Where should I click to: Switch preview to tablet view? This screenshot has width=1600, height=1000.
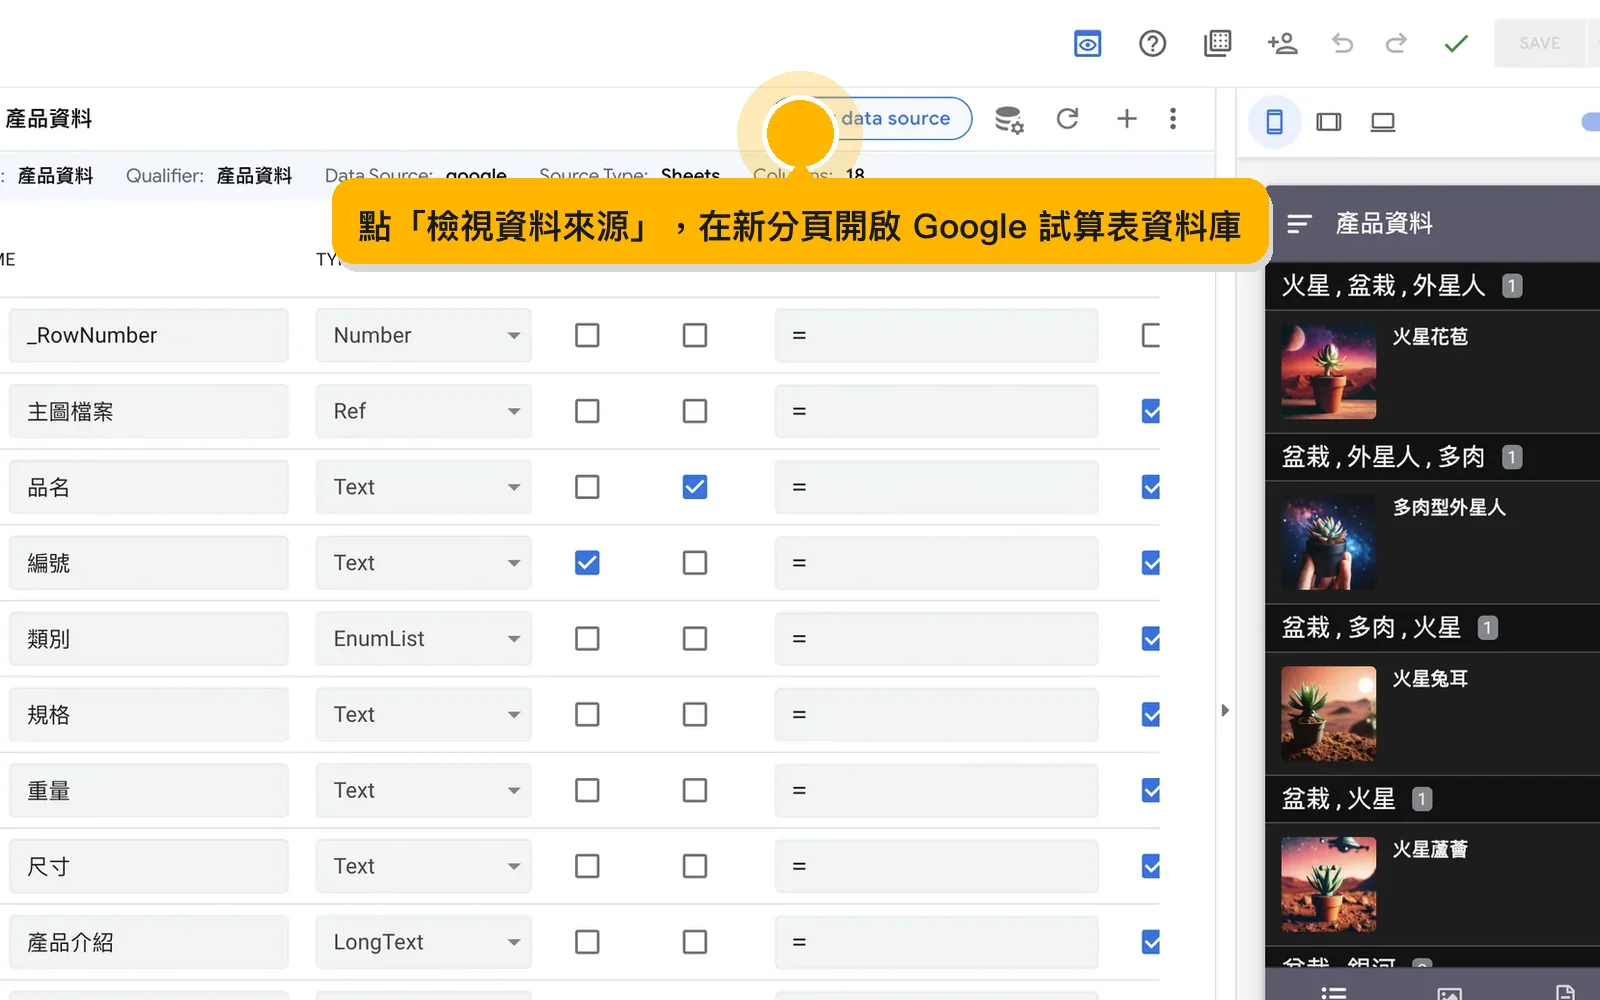(1329, 122)
